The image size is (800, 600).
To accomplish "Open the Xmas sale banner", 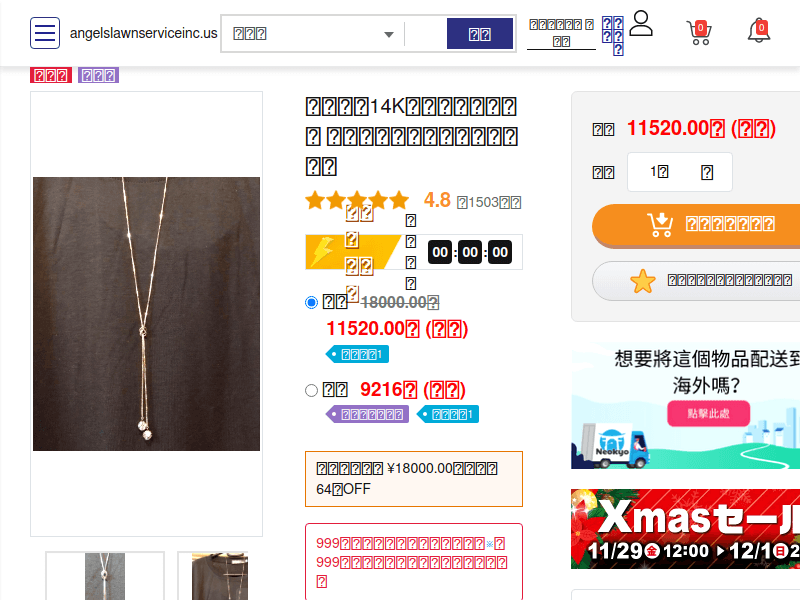I will pos(685,529).
